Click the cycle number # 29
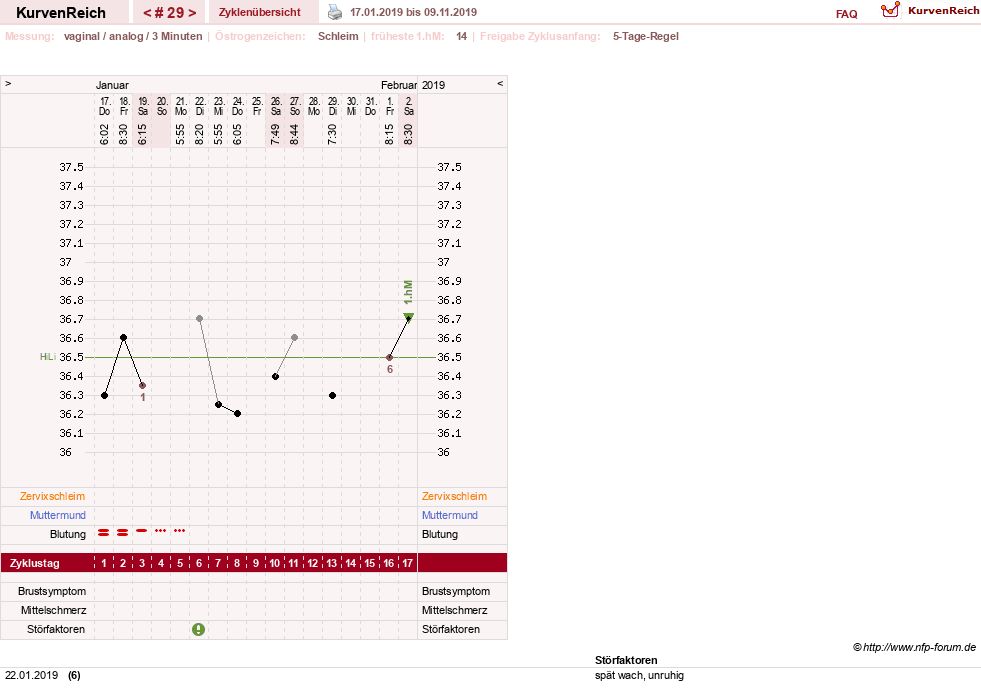The width and height of the screenshot is (981, 699). pyautogui.click(x=170, y=13)
